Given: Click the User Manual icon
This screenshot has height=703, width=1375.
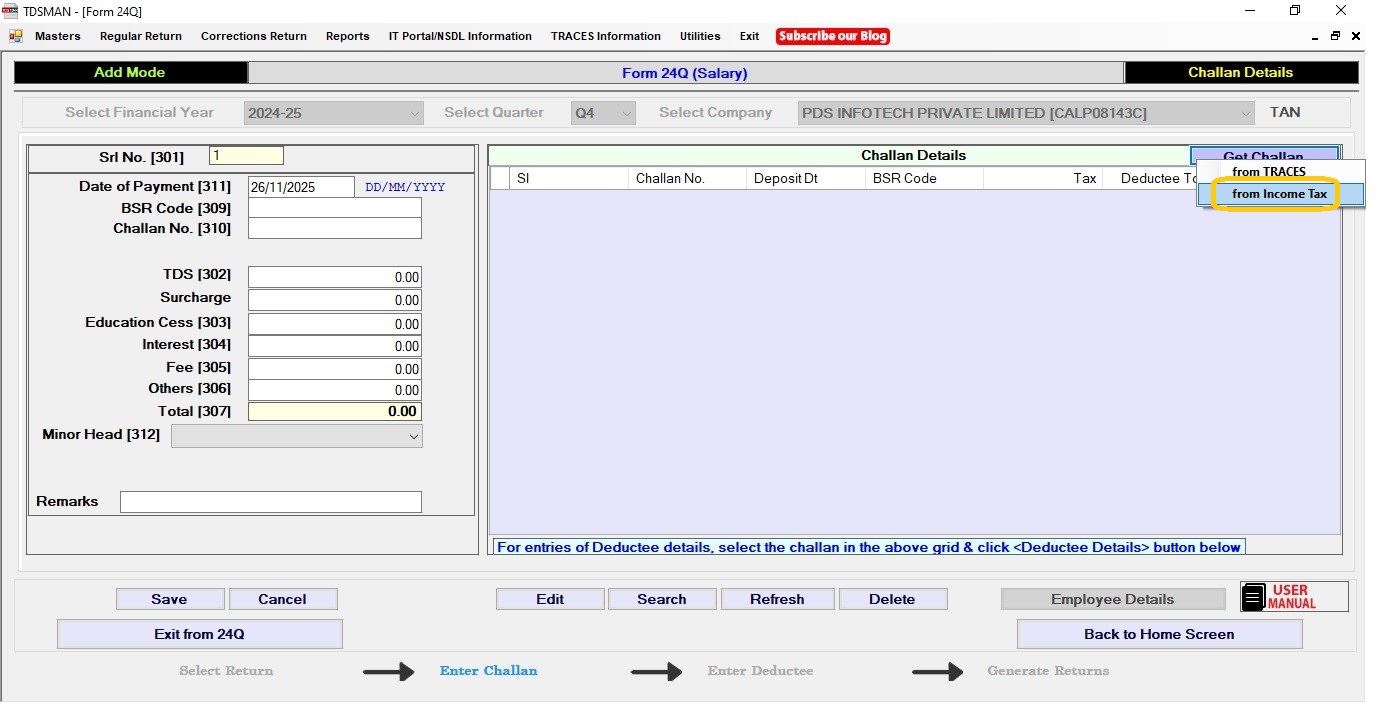Looking at the screenshot, I should pyautogui.click(x=1293, y=597).
